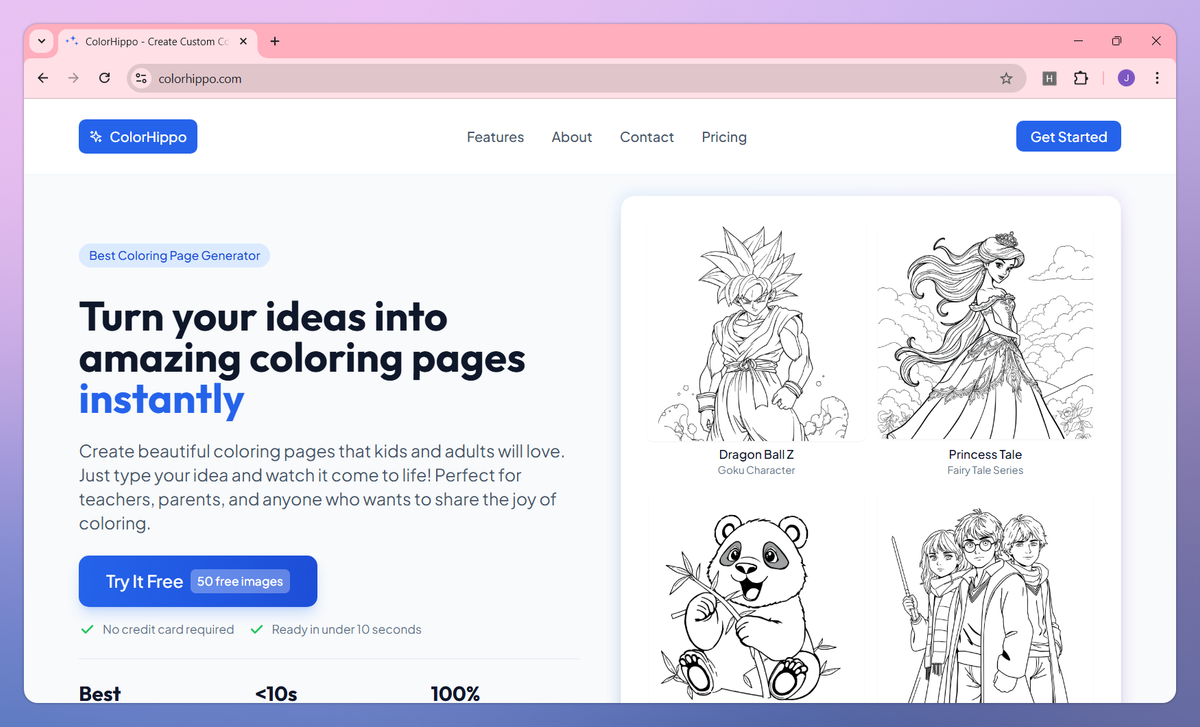This screenshot has width=1200, height=727.
Task: Click the Best Coloring Page Generator badge
Action: click(x=174, y=256)
